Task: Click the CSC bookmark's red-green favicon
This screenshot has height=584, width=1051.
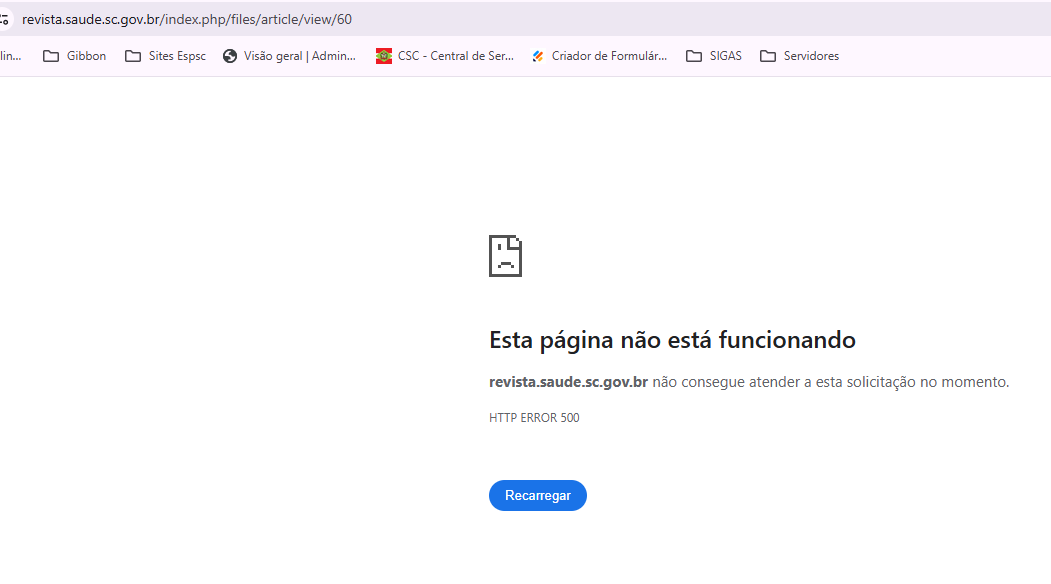Action: 384,56
